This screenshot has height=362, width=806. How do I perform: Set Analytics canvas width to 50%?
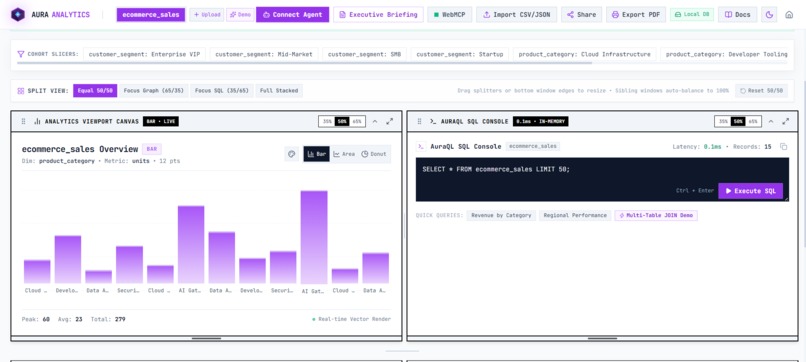click(342, 121)
